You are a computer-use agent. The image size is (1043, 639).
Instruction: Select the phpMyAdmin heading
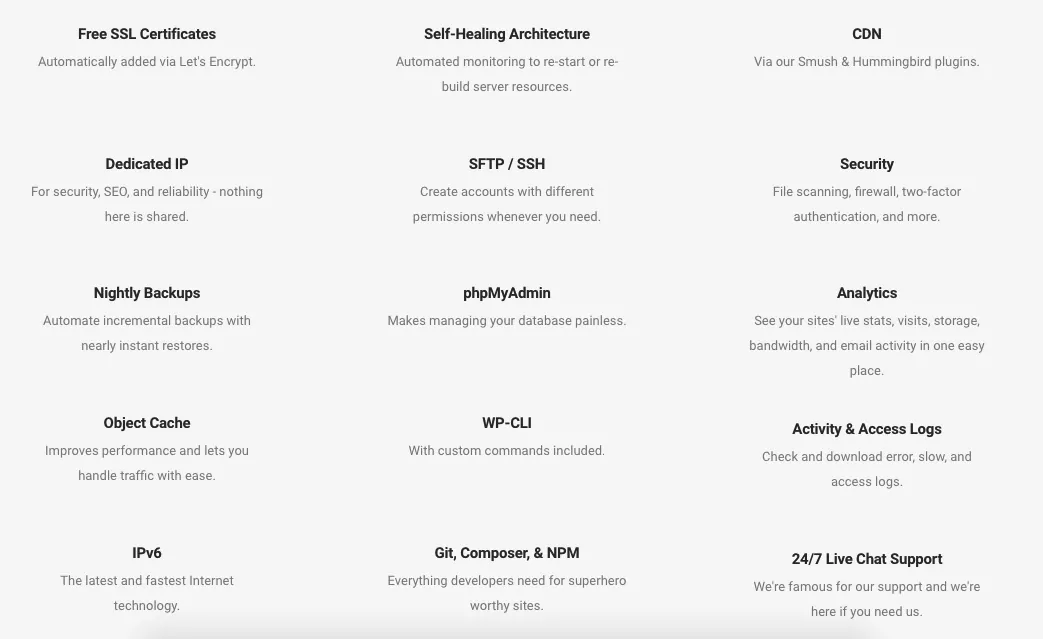coord(506,293)
